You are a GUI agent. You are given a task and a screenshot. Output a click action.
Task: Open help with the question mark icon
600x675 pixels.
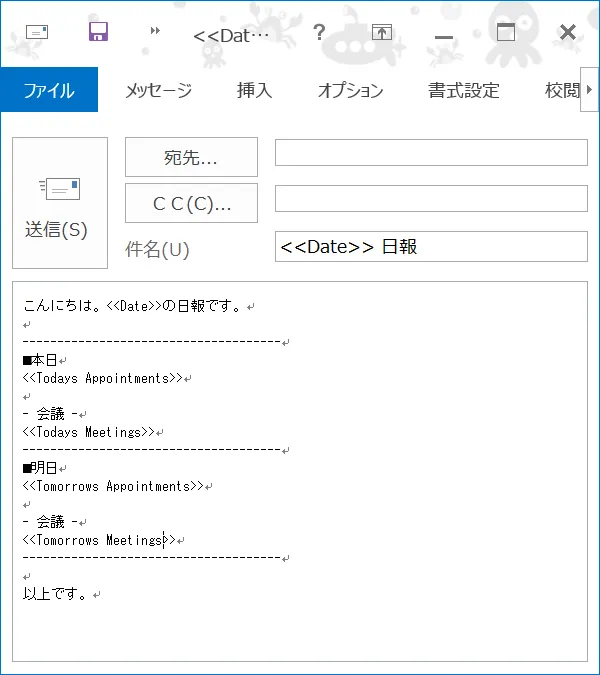coord(319,32)
